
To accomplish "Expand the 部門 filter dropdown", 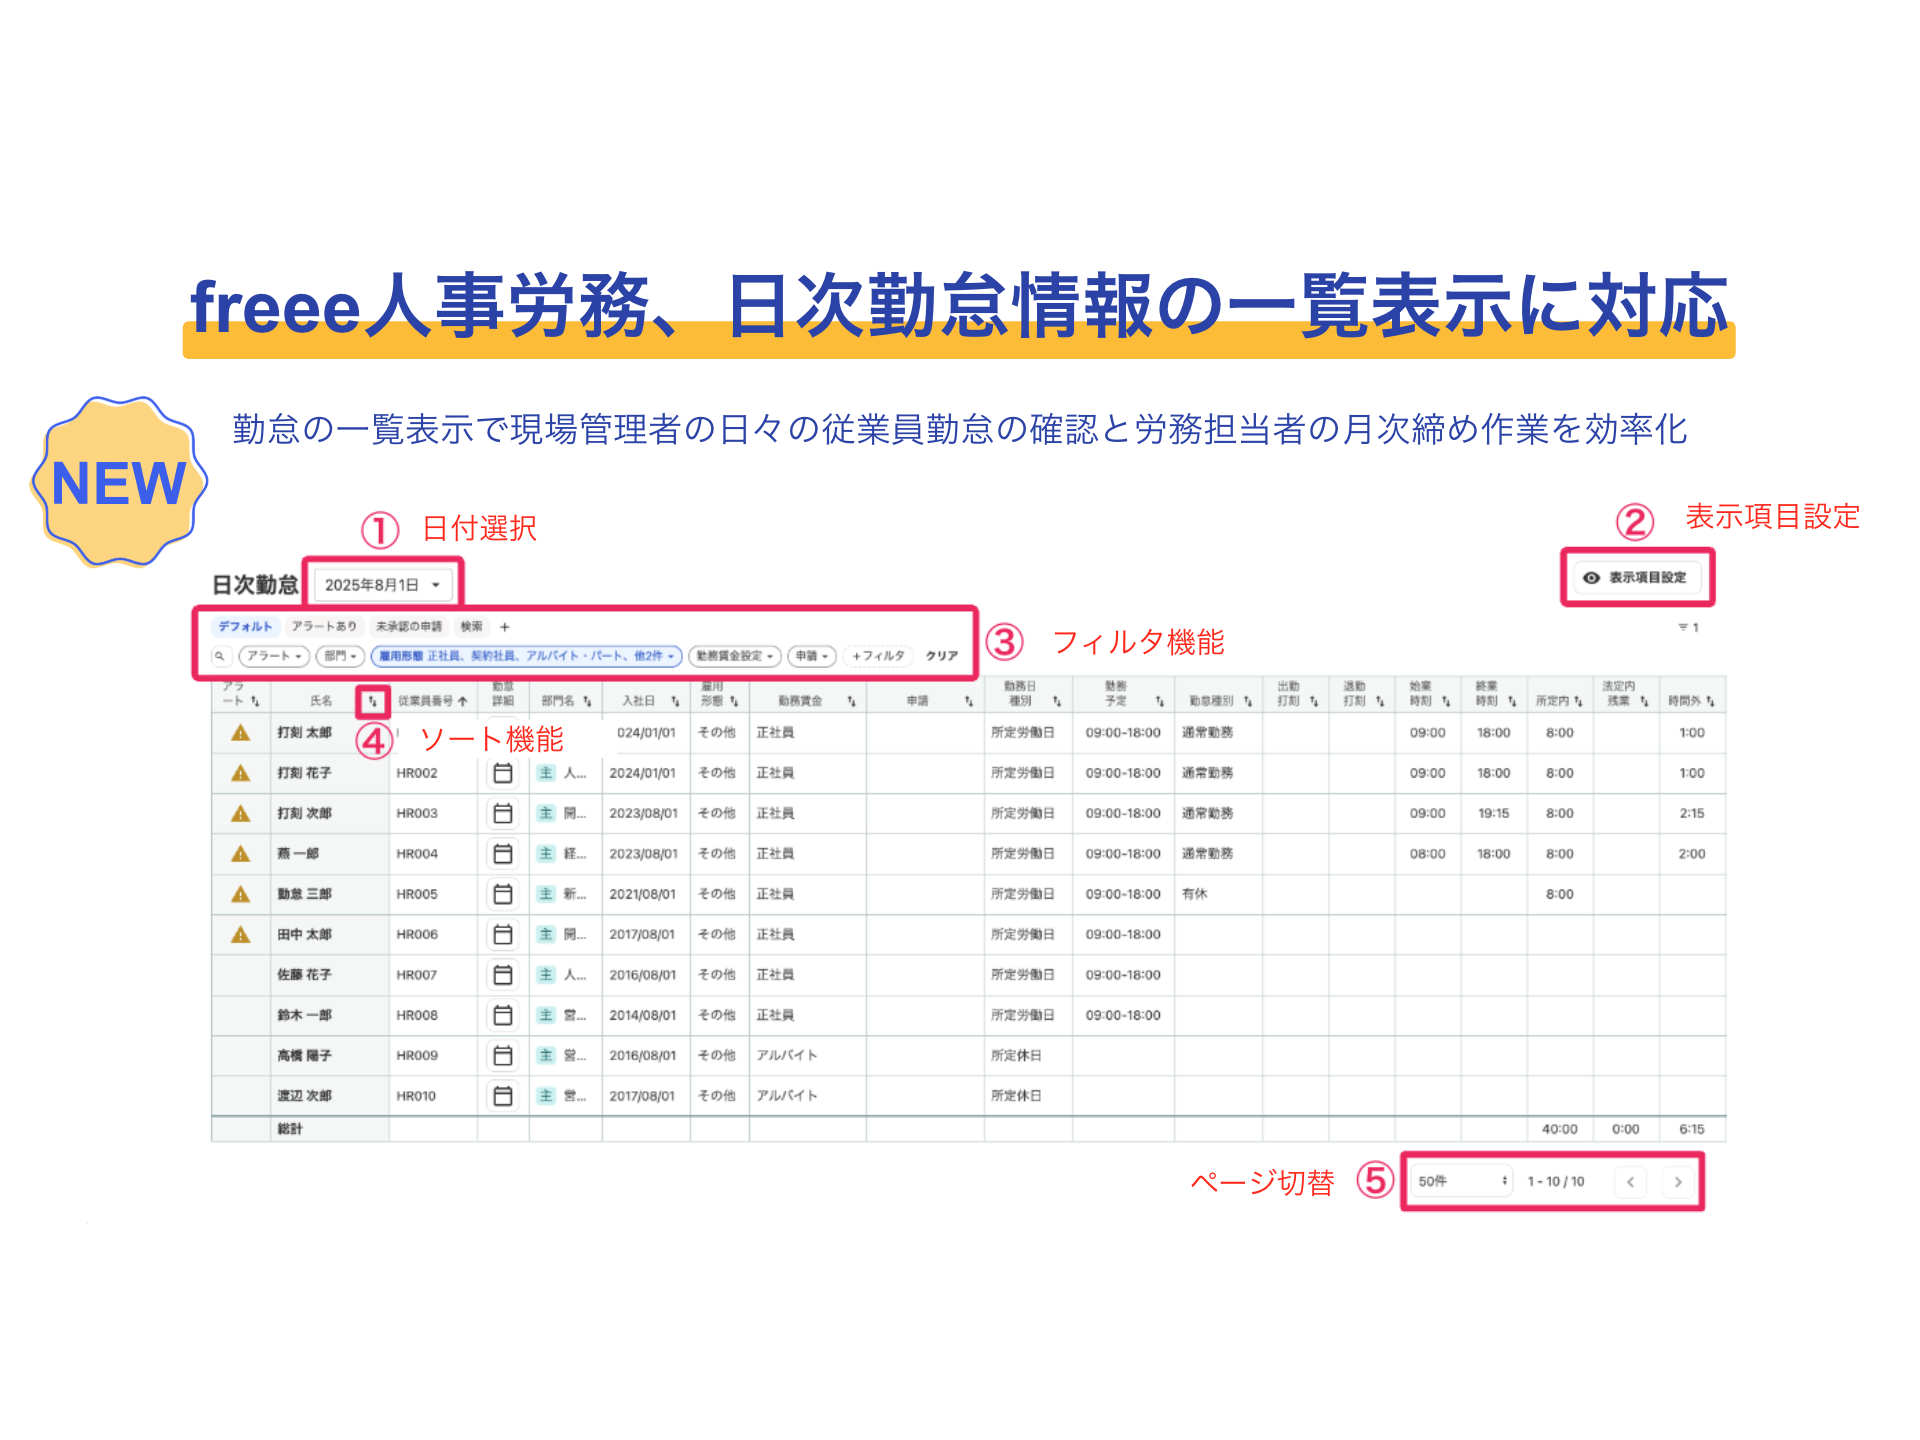I will [x=340, y=656].
